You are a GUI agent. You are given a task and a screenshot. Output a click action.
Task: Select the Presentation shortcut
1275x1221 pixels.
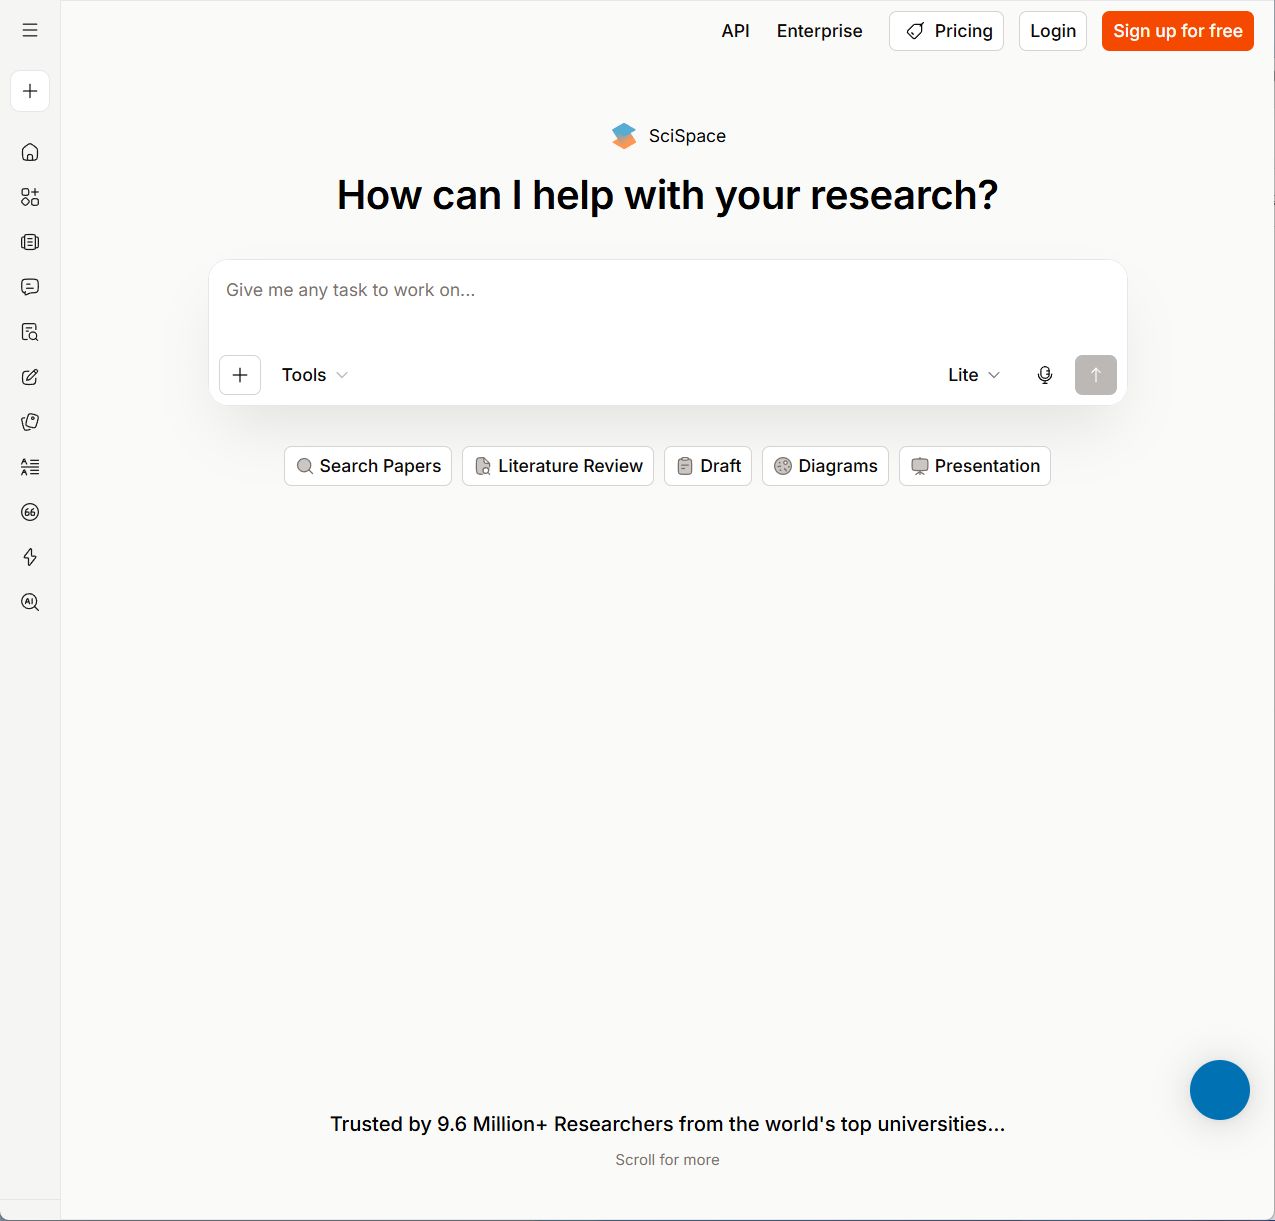click(x=975, y=466)
